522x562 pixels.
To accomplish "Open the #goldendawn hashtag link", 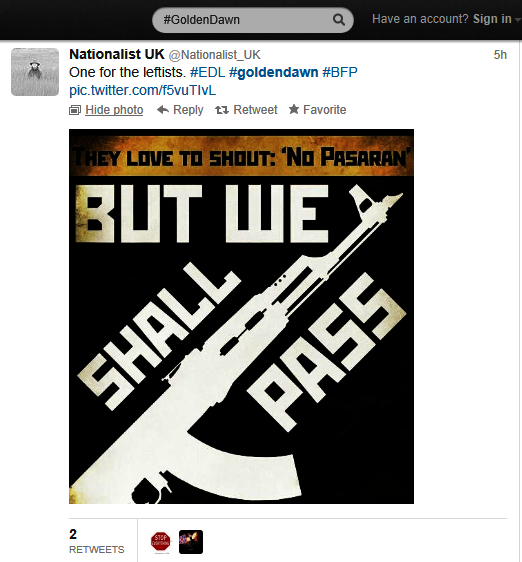I will (x=274, y=72).
